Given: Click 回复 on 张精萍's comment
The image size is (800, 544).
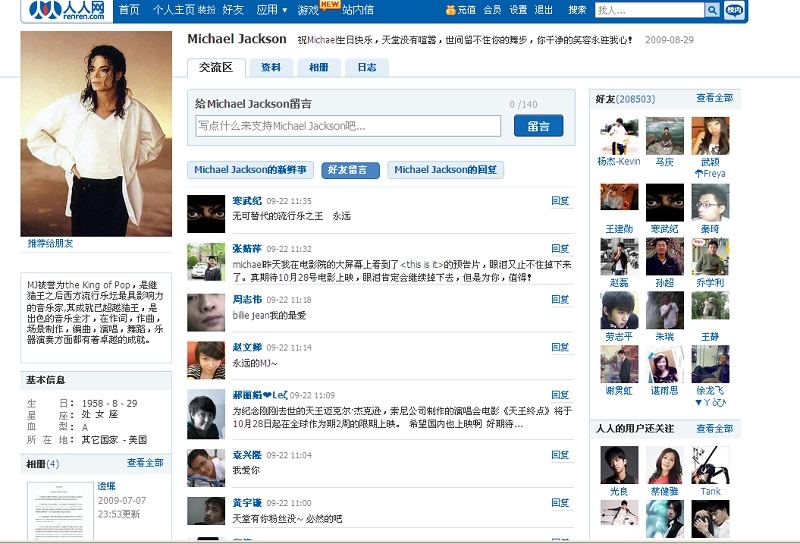Looking at the screenshot, I should (560, 249).
